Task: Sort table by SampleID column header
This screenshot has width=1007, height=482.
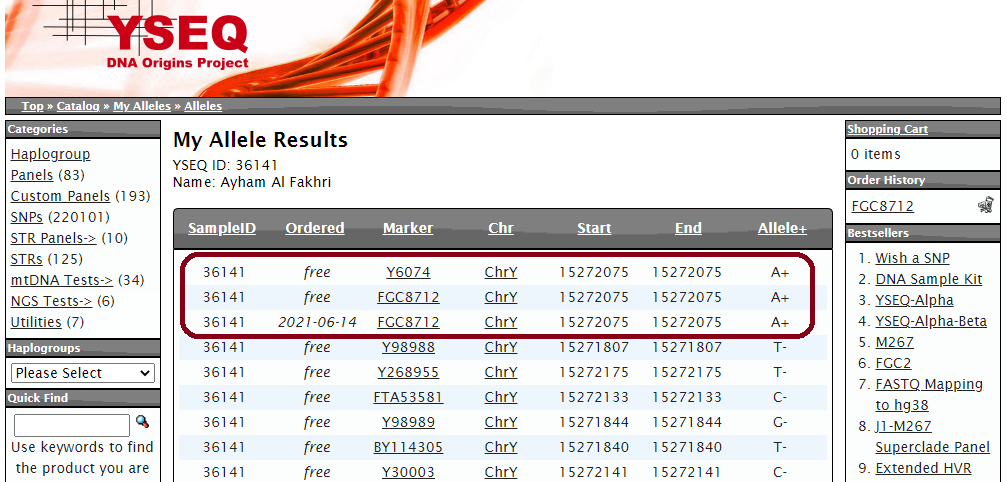Action: [222, 229]
